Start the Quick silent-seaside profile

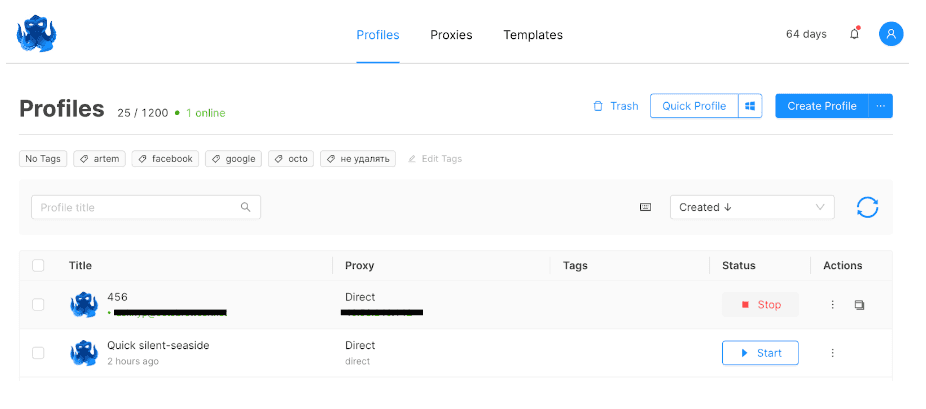760,353
